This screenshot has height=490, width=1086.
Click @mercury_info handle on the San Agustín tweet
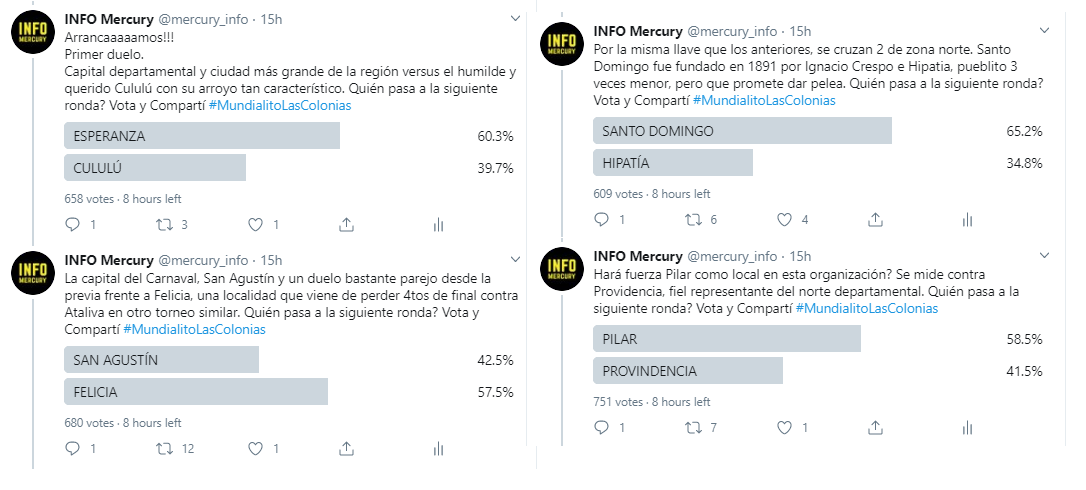click(x=203, y=260)
